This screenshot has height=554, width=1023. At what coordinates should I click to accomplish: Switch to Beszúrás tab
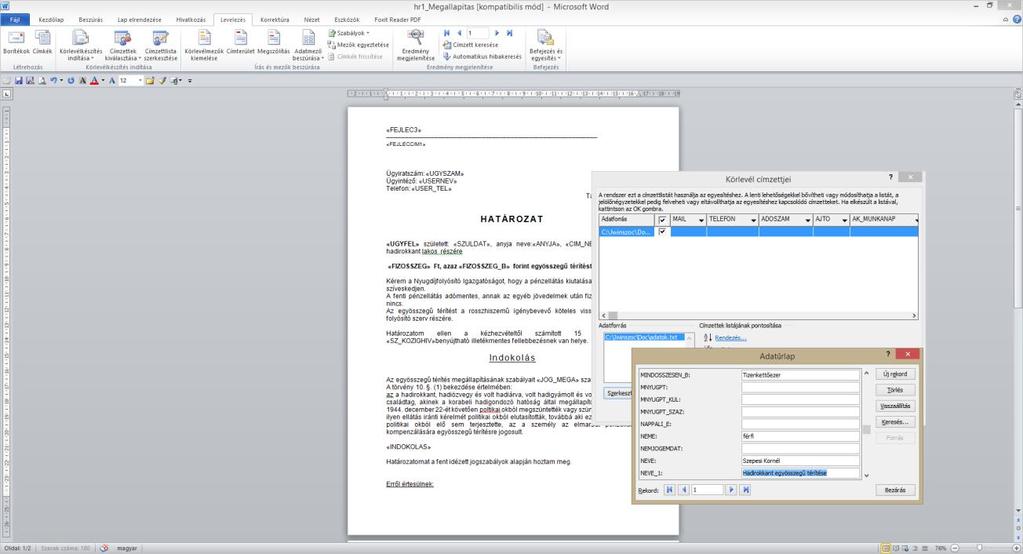(x=90, y=20)
